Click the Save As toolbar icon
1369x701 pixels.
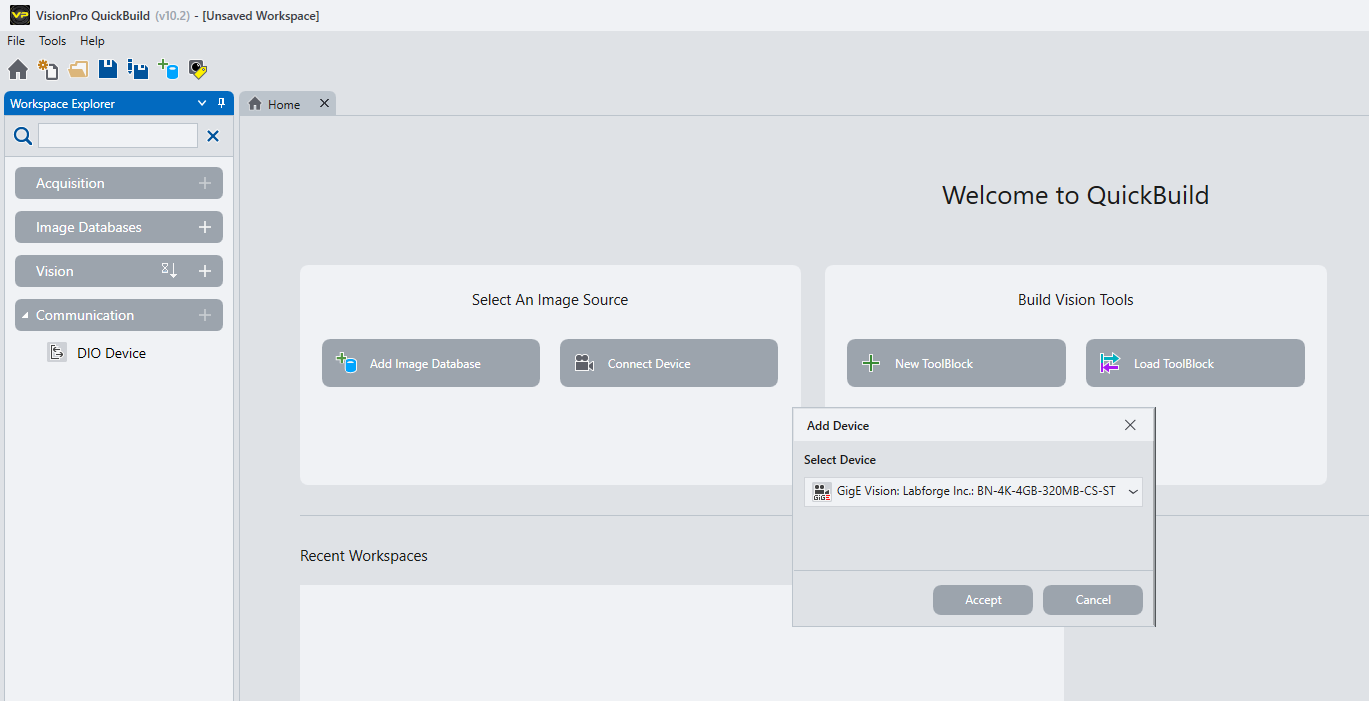point(138,69)
